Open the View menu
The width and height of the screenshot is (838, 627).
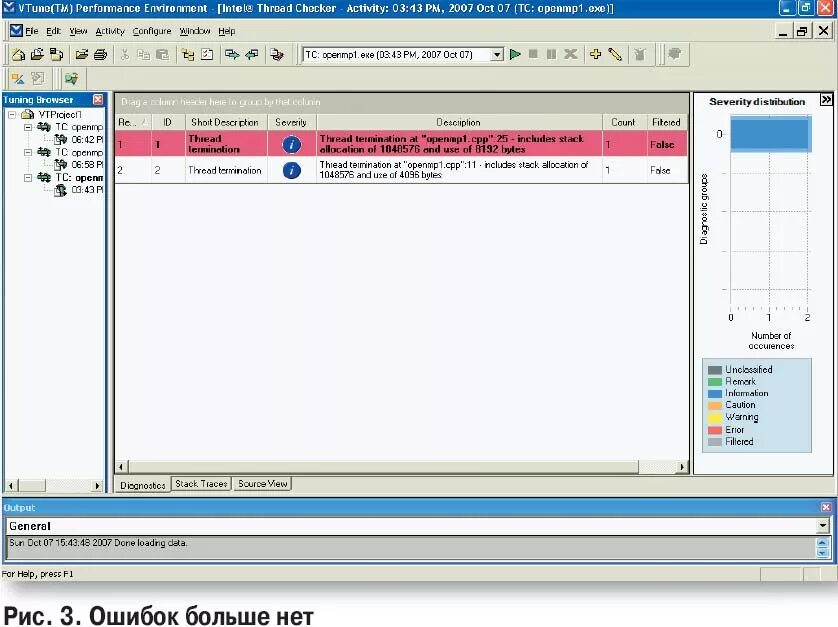pos(79,31)
